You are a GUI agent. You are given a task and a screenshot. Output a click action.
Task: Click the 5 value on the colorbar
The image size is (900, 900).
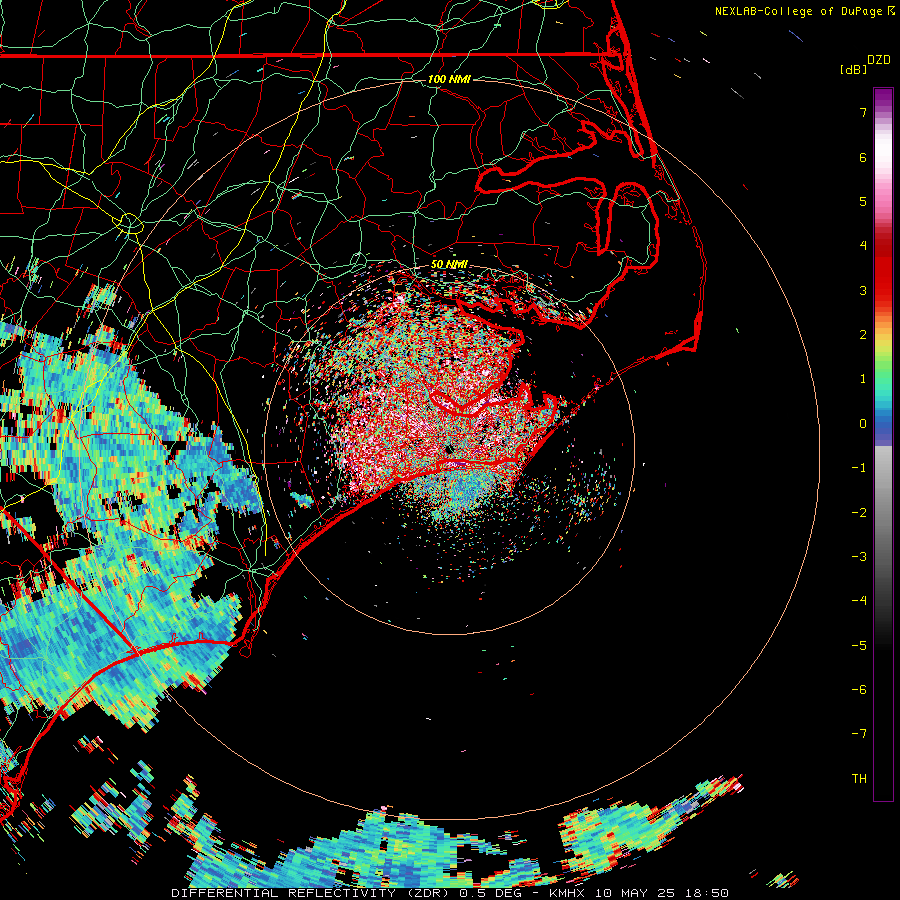tap(863, 201)
